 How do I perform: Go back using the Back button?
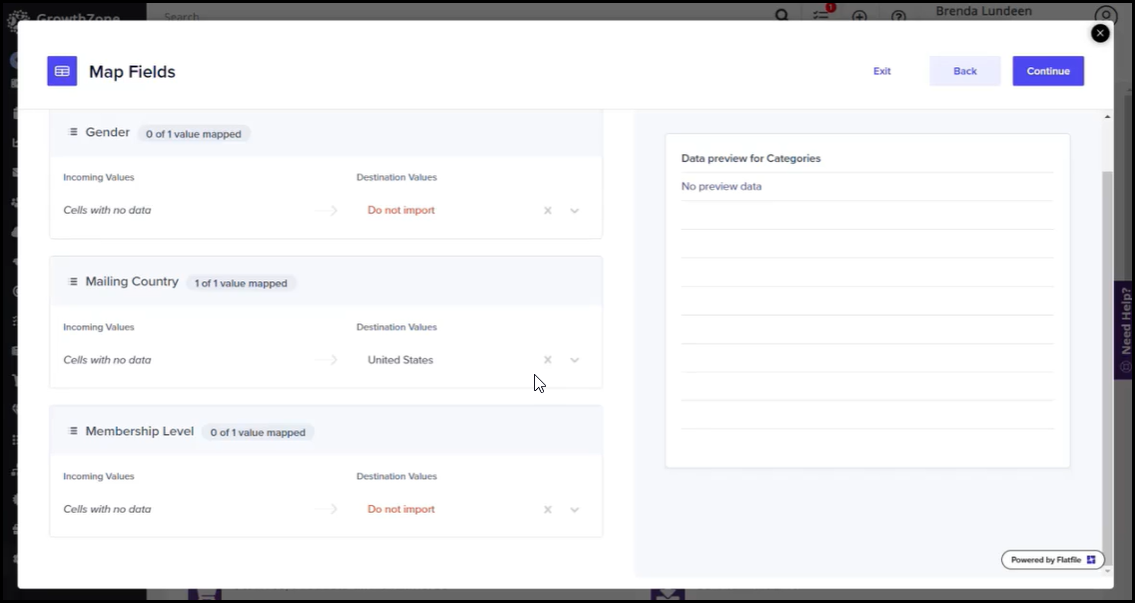coord(964,71)
